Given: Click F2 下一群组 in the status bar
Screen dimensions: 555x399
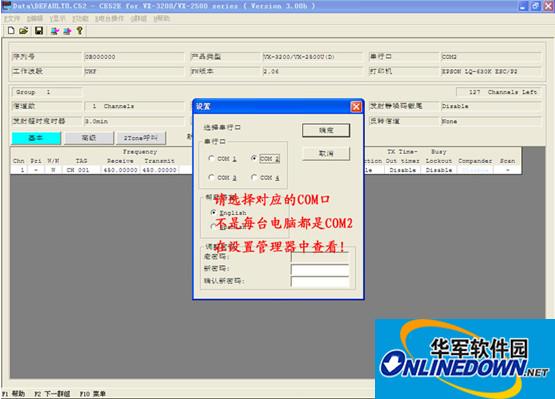Looking at the screenshot, I should tap(52, 394).
